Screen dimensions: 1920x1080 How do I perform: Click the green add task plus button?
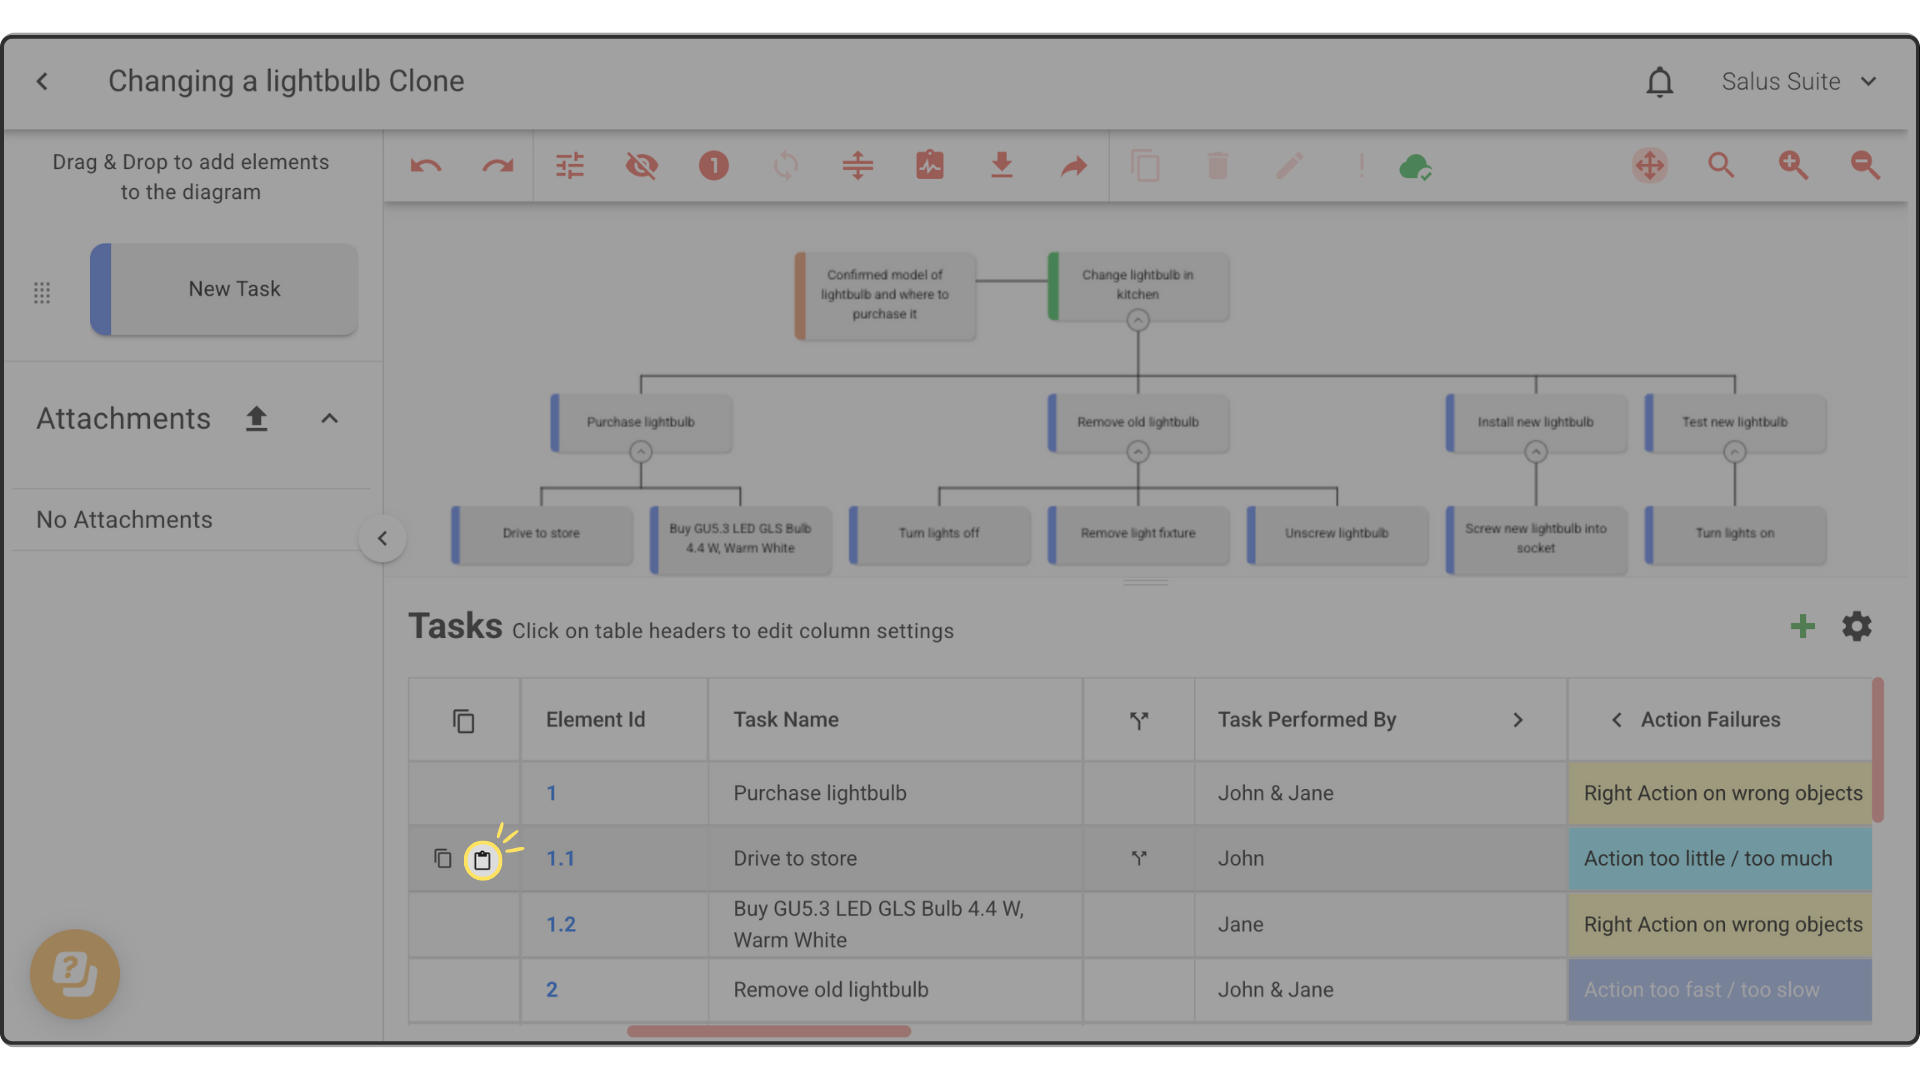click(x=1802, y=627)
